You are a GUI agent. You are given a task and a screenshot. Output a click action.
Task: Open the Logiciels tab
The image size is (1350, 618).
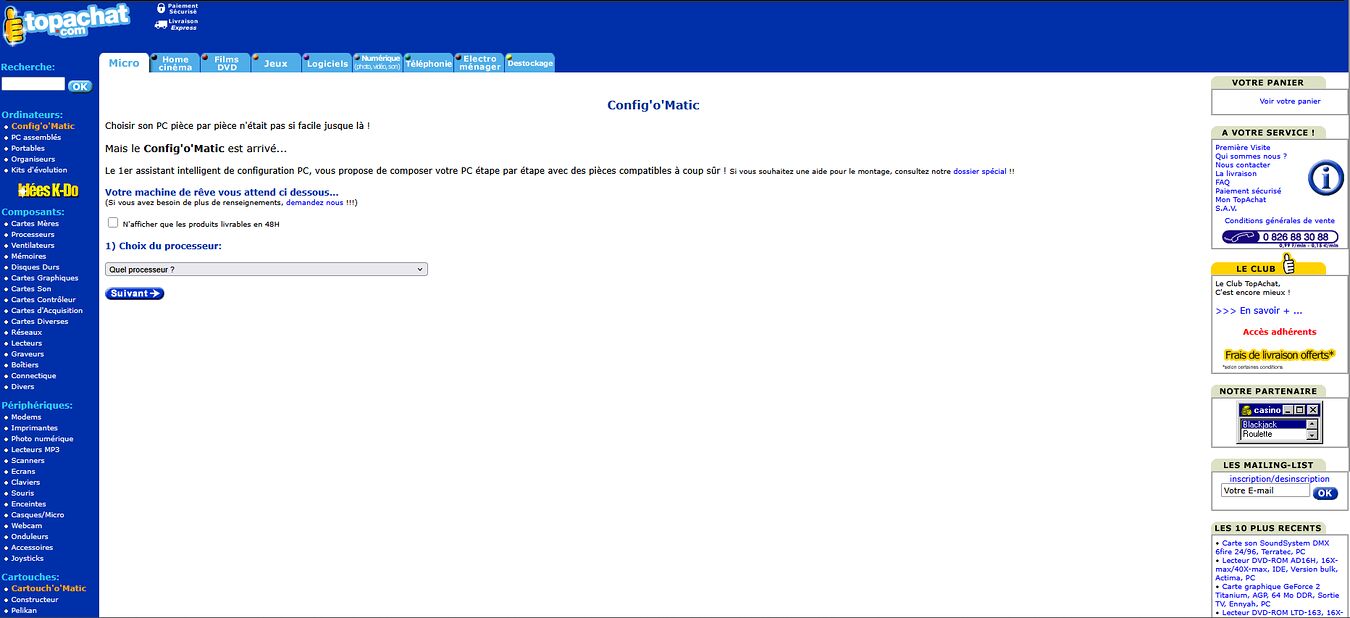(327, 63)
